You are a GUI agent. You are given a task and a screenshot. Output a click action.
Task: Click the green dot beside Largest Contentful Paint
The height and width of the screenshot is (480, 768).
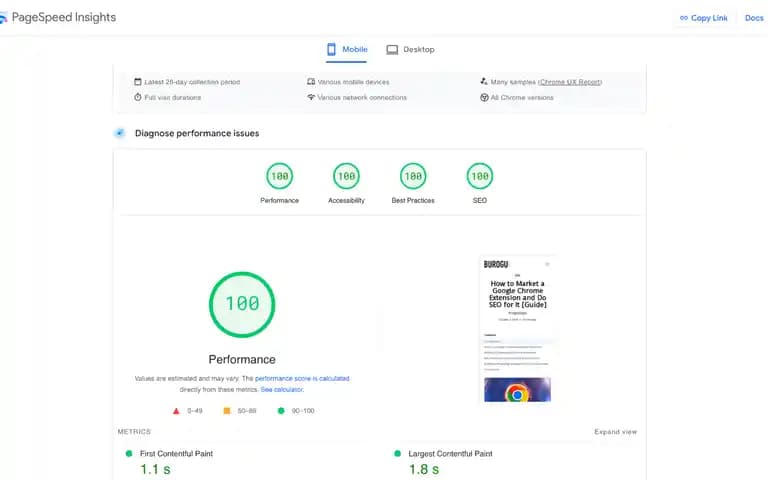[x=397, y=454]
